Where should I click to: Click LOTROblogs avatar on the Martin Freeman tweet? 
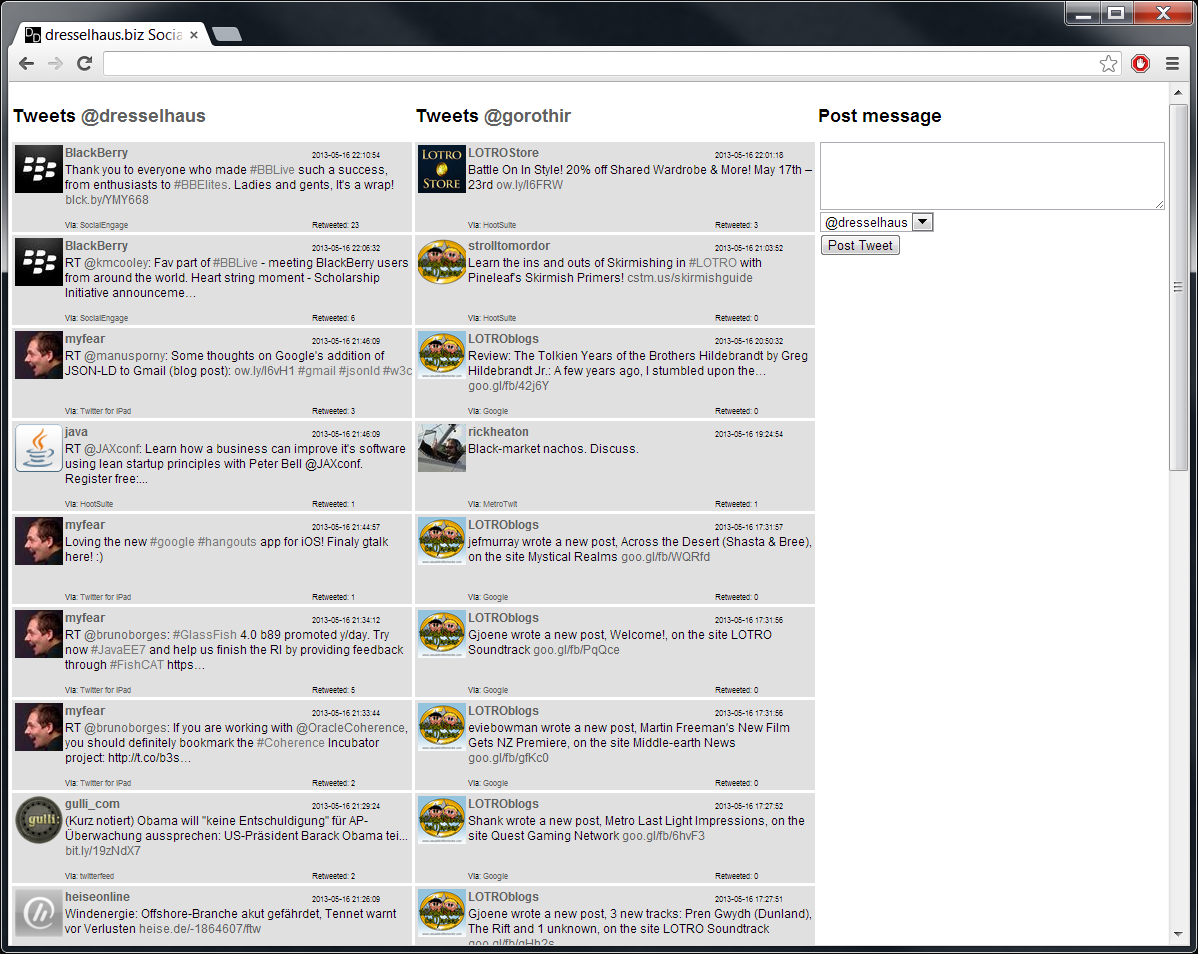tap(442, 727)
